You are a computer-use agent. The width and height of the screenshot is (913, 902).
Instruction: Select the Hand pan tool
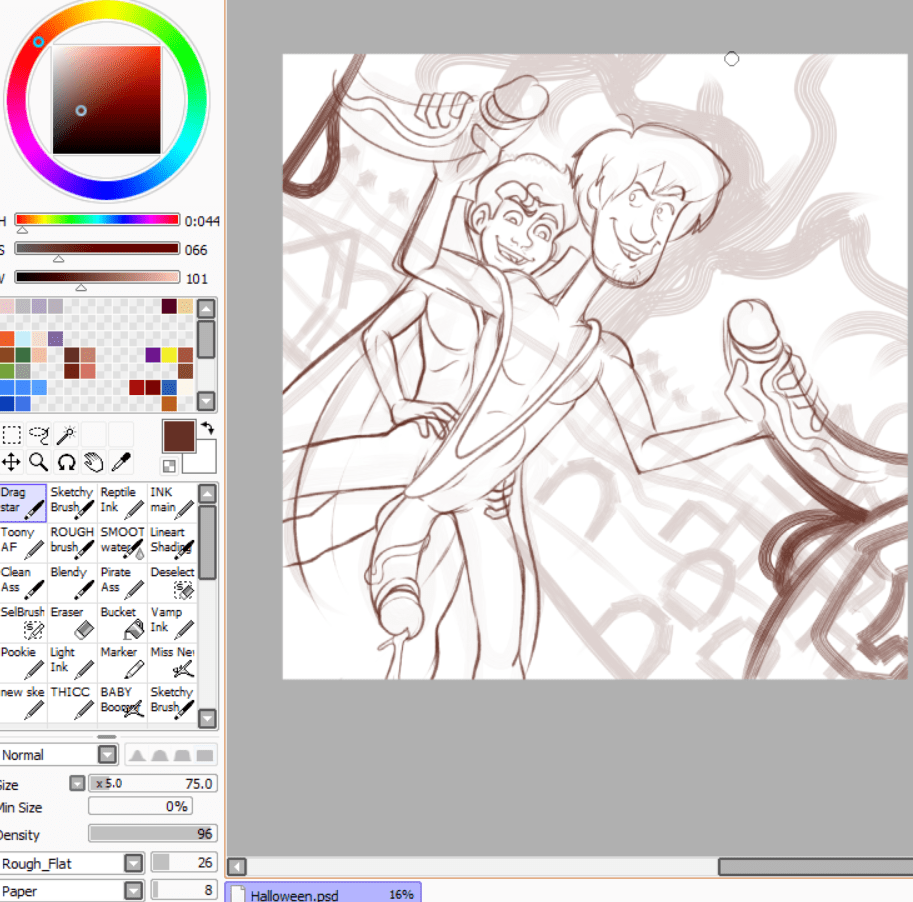[x=93, y=462]
